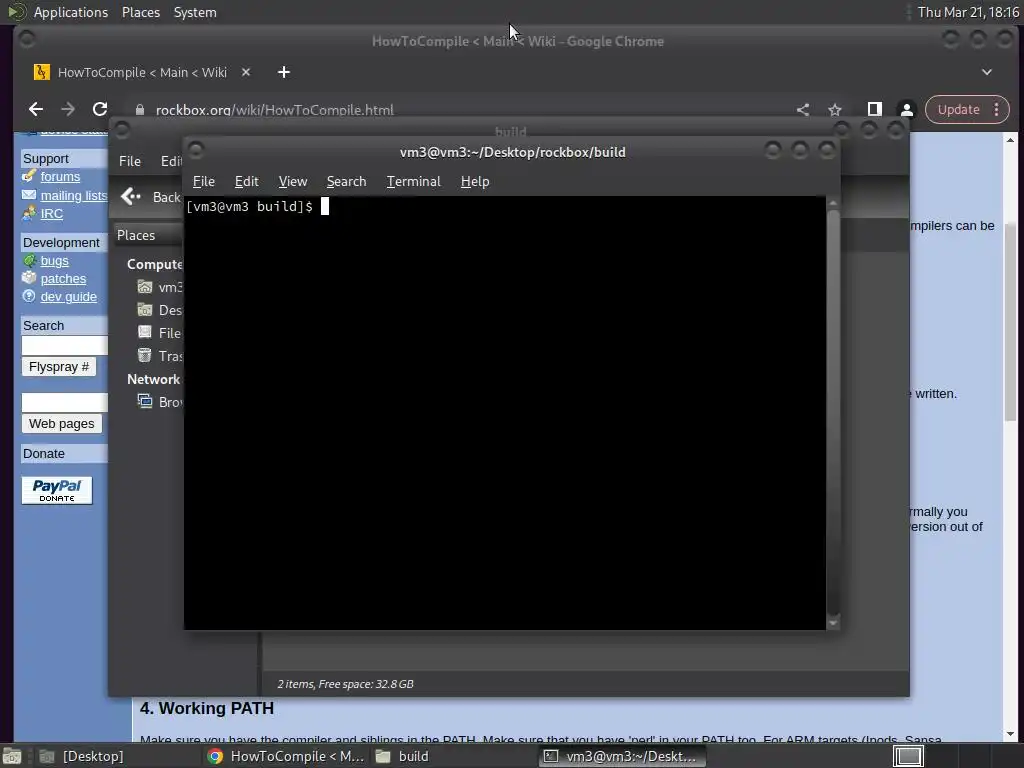
Task: Click the Web pages button
Action: pos(61,424)
